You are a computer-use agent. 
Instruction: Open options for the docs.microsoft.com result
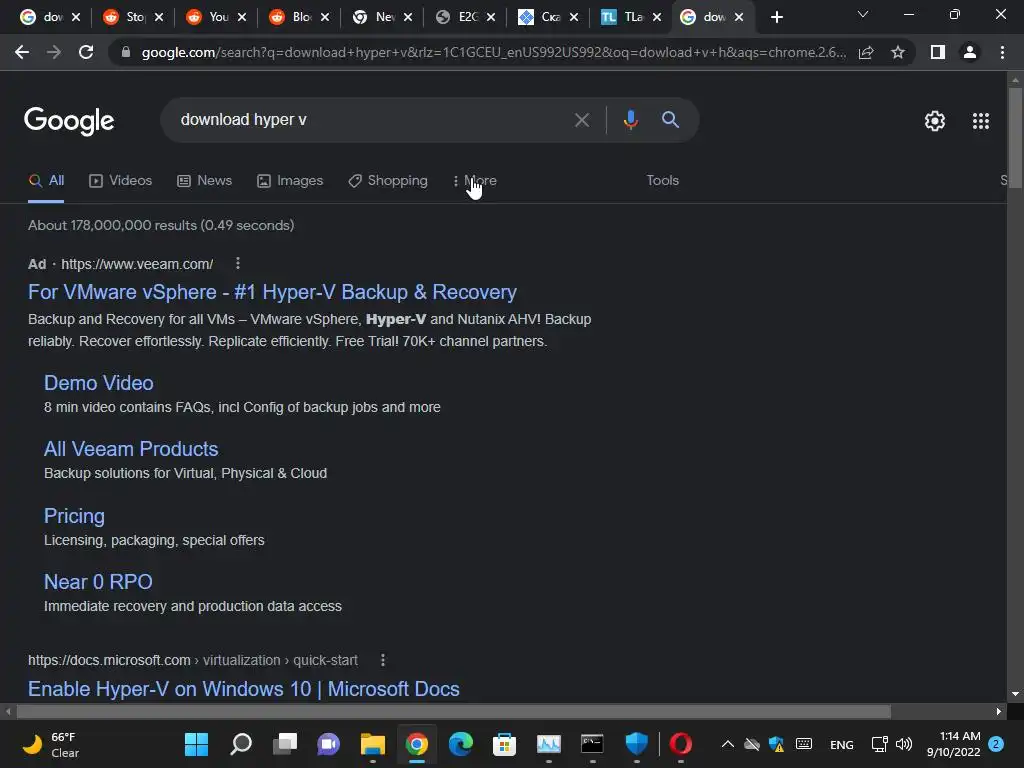click(383, 660)
